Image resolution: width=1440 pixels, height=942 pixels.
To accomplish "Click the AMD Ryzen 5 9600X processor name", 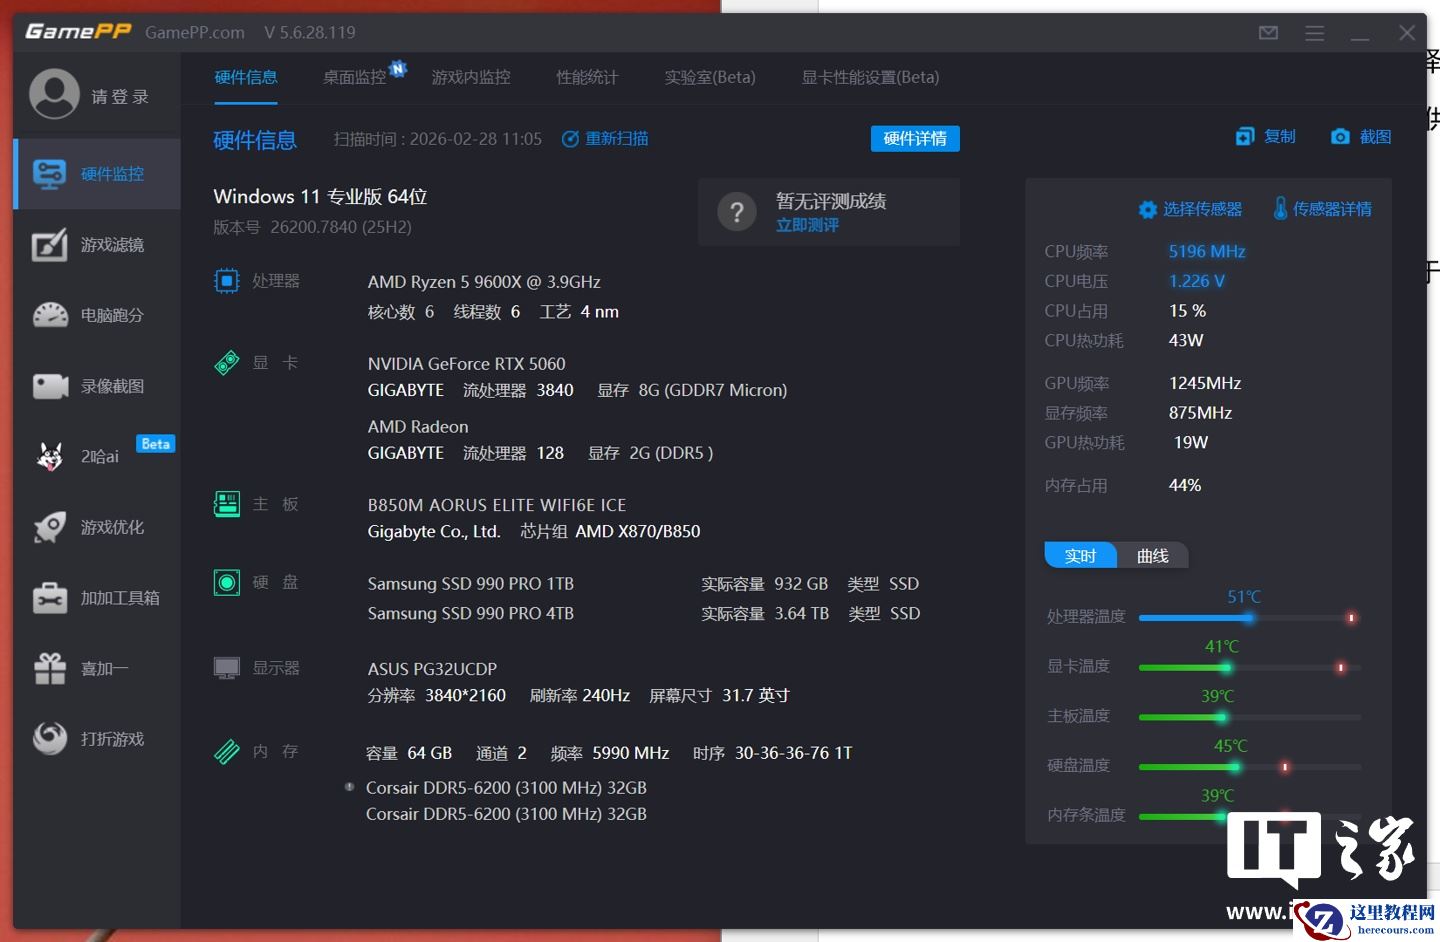I will (x=484, y=282).
